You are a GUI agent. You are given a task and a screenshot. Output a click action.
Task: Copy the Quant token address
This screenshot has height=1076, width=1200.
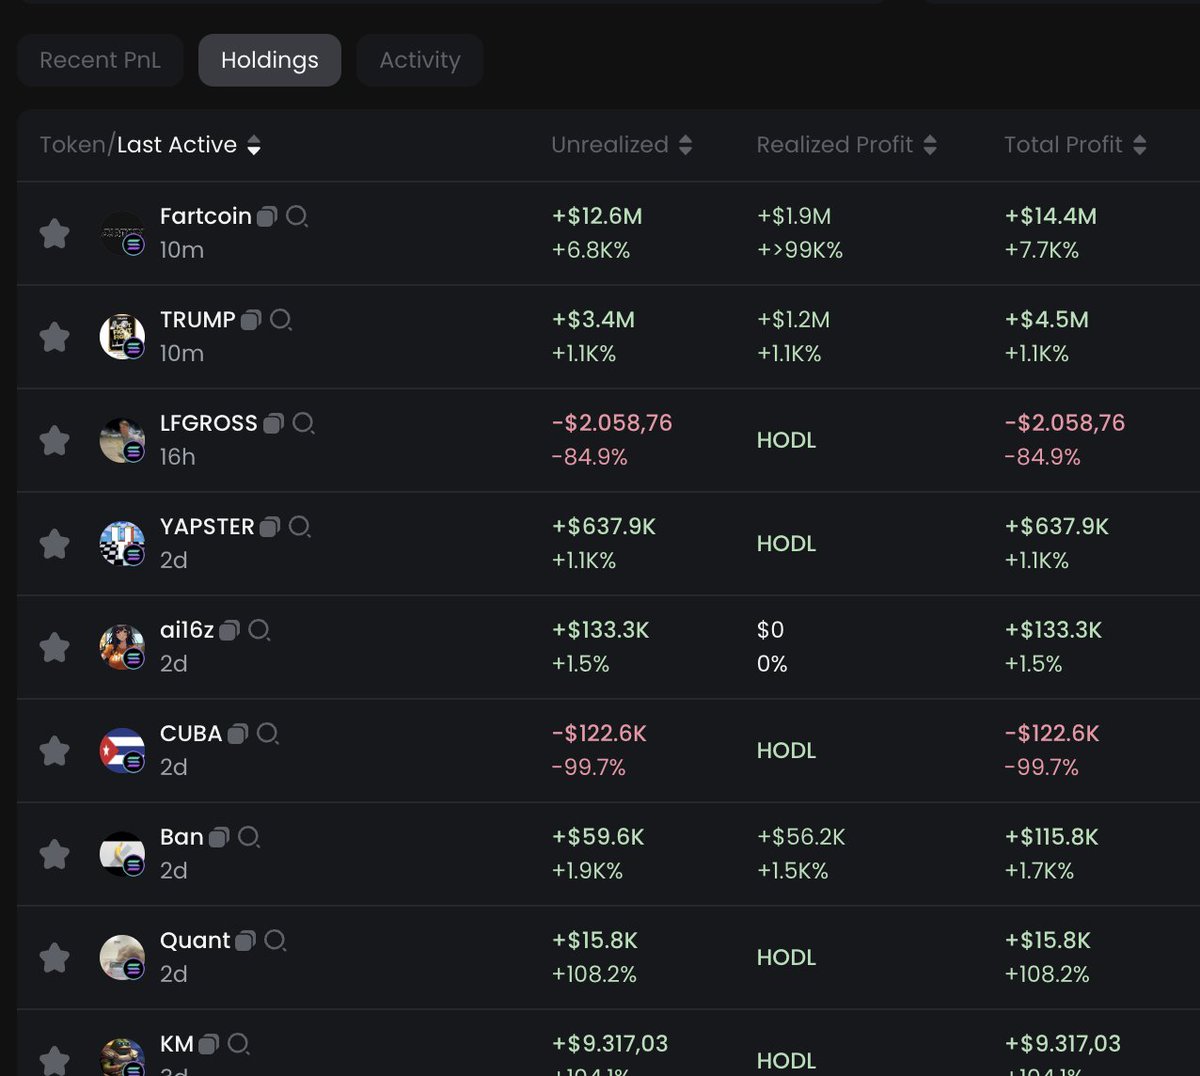click(245, 941)
